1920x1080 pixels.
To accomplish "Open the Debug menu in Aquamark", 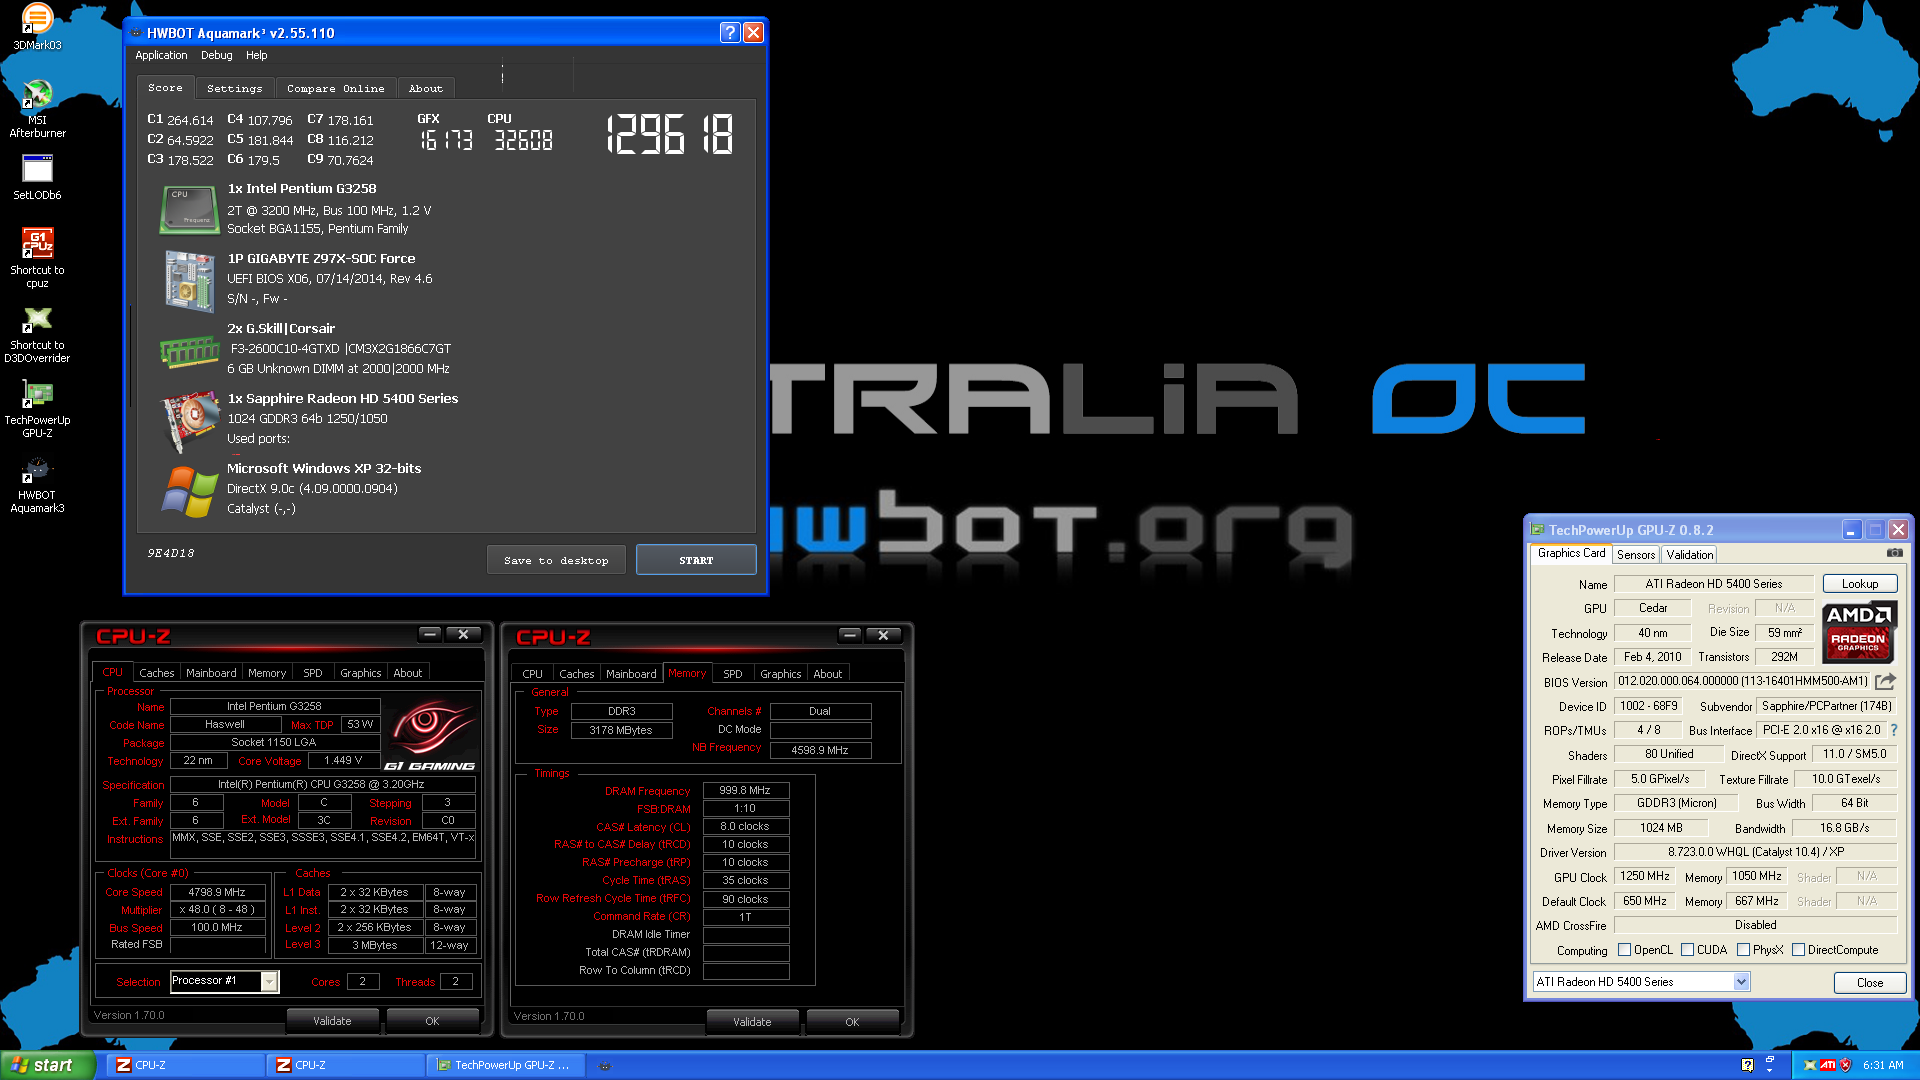I will pos(216,55).
